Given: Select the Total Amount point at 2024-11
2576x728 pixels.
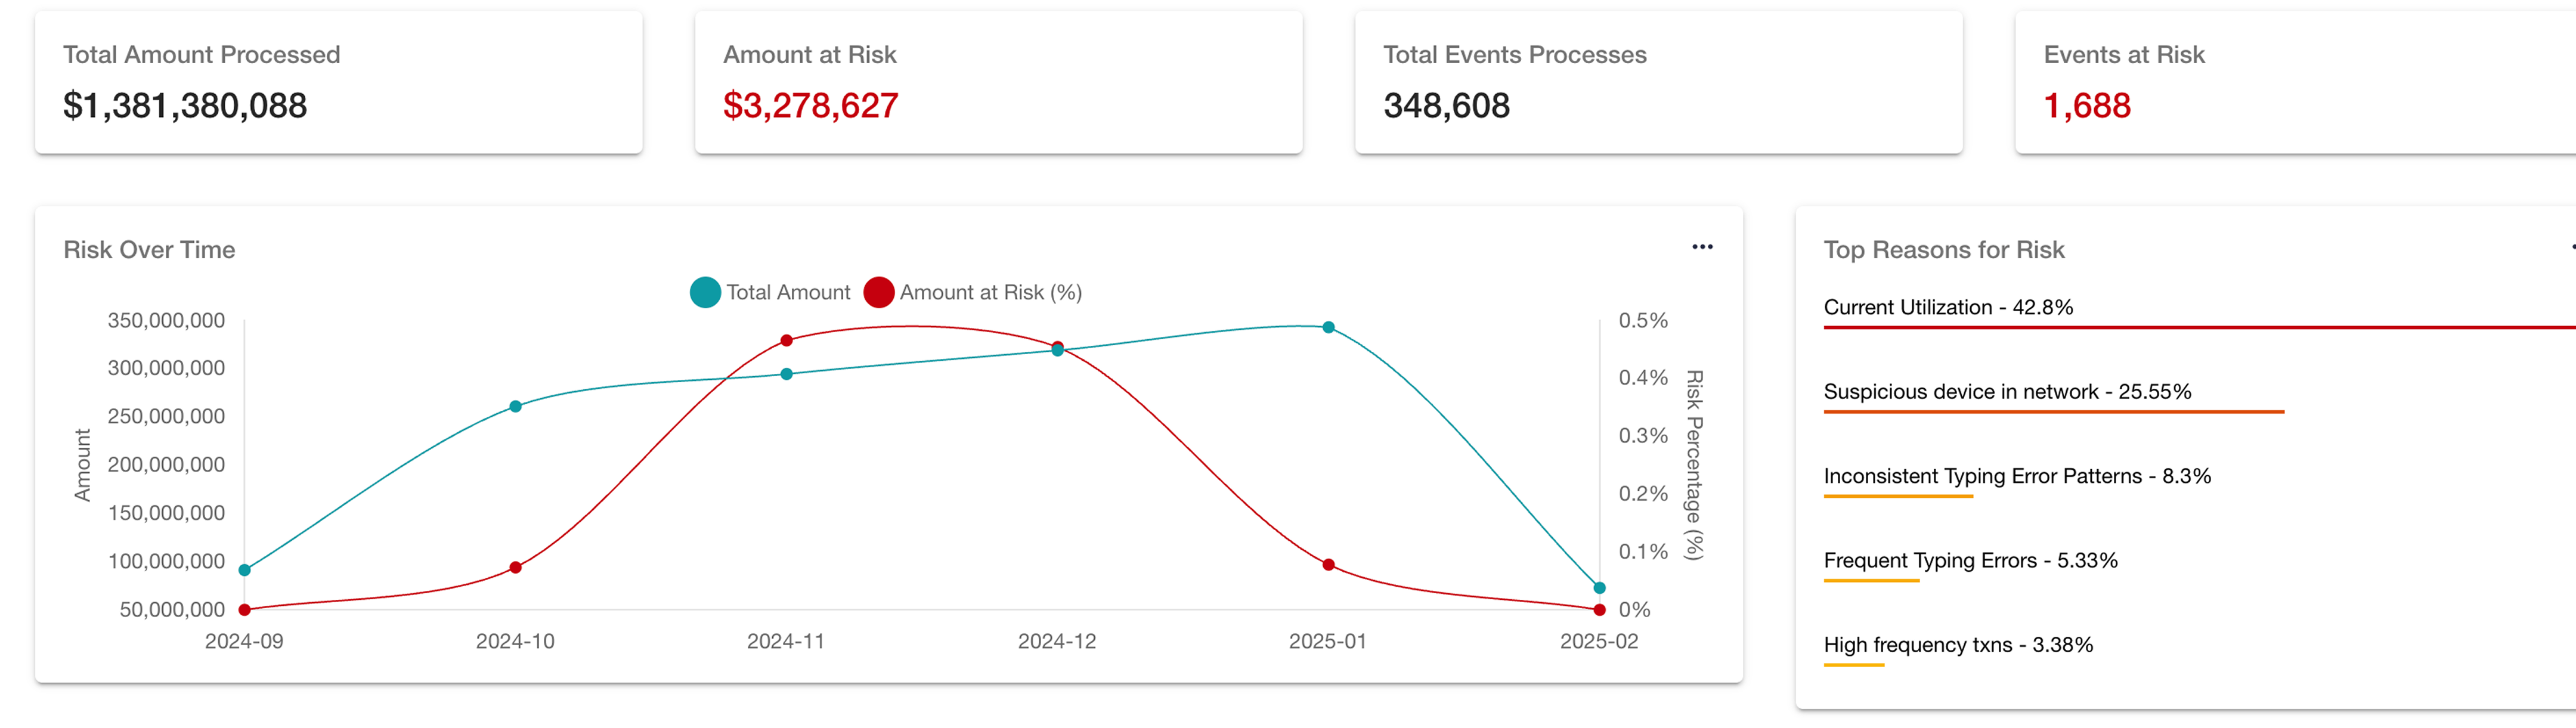Looking at the screenshot, I should point(786,374).
